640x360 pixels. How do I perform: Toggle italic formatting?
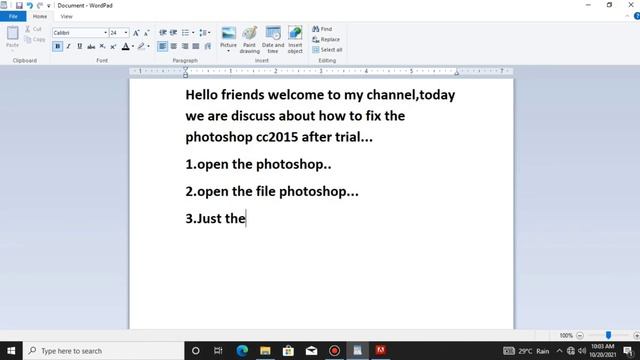tap(69, 47)
